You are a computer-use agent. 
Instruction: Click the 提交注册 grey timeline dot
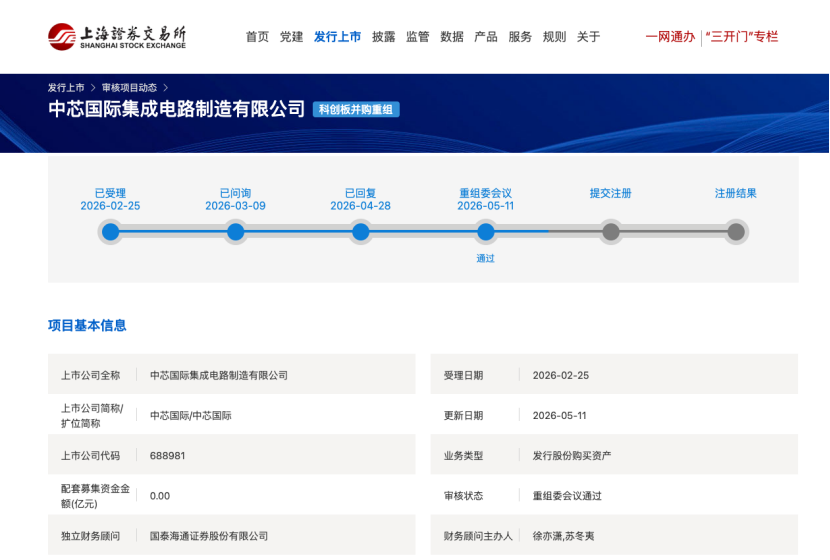tap(611, 232)
